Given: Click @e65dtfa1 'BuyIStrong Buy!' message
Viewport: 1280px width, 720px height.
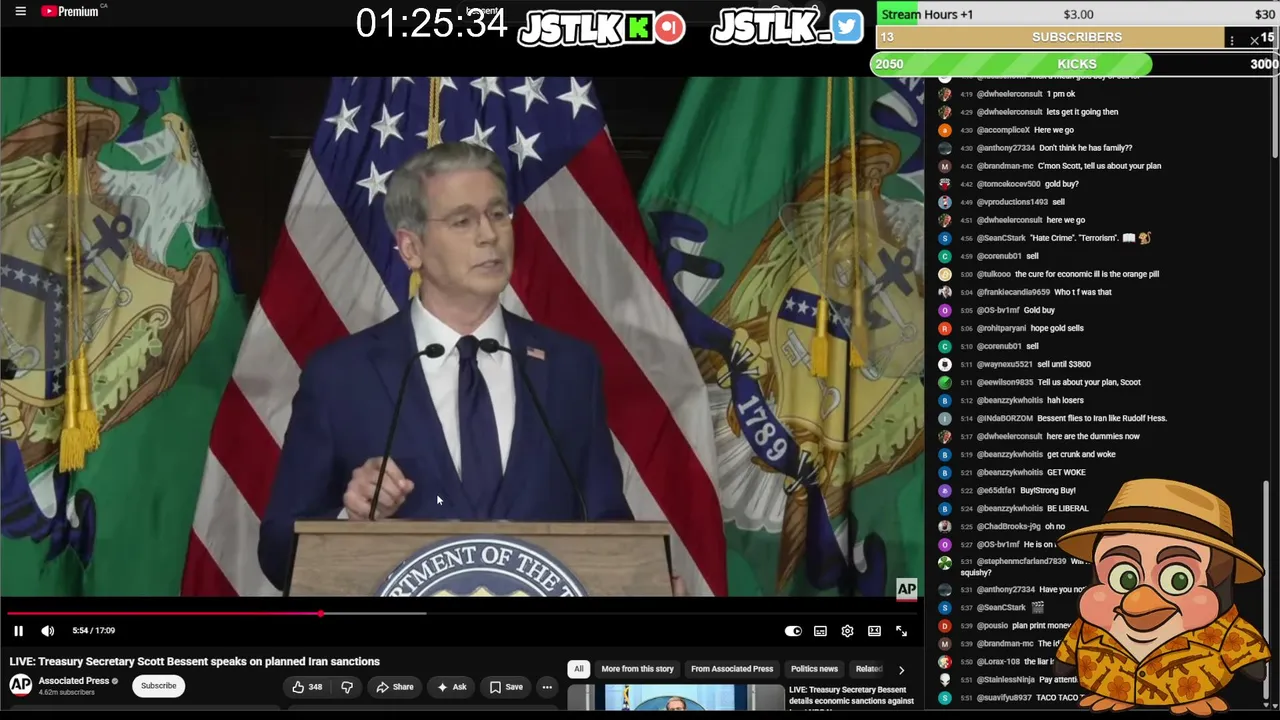Looking at the screenshot, I should 1048,490.
